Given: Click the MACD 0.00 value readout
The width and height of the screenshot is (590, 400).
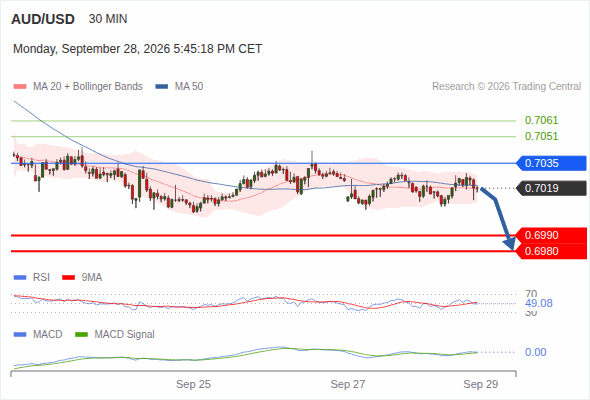Looking at the screenshot, I should [x=535, y=352].
